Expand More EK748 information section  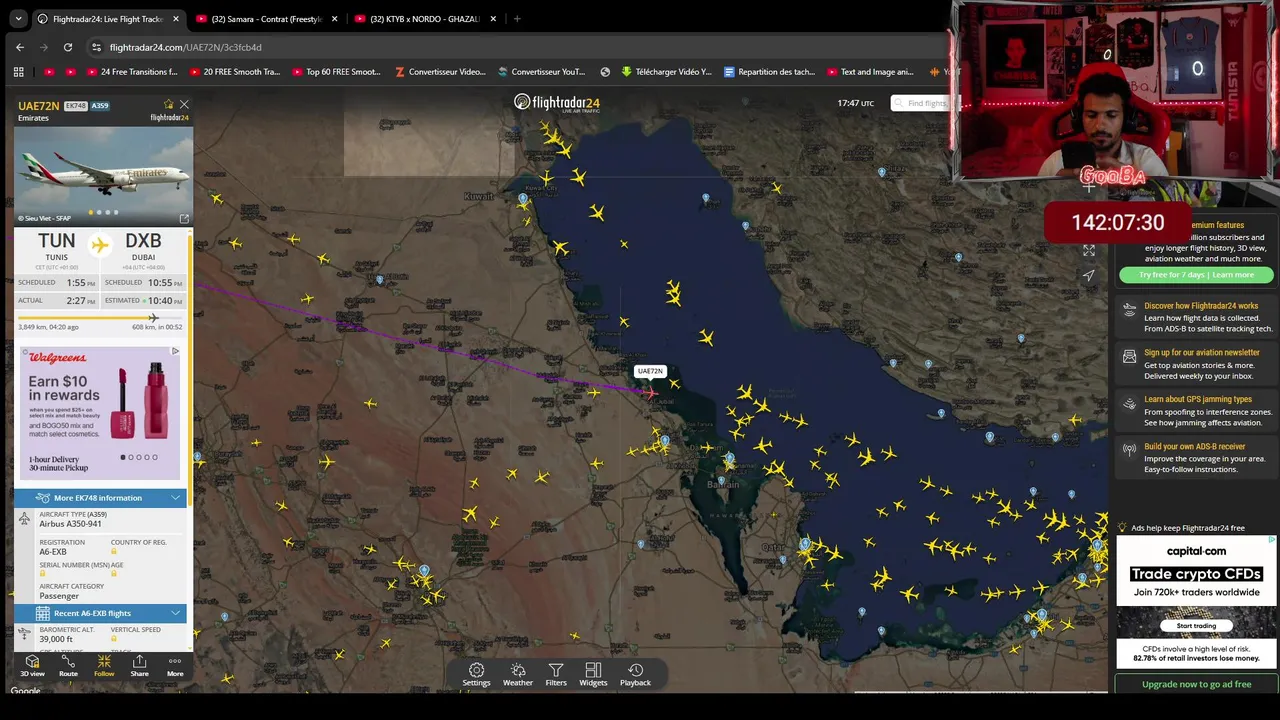100,497
